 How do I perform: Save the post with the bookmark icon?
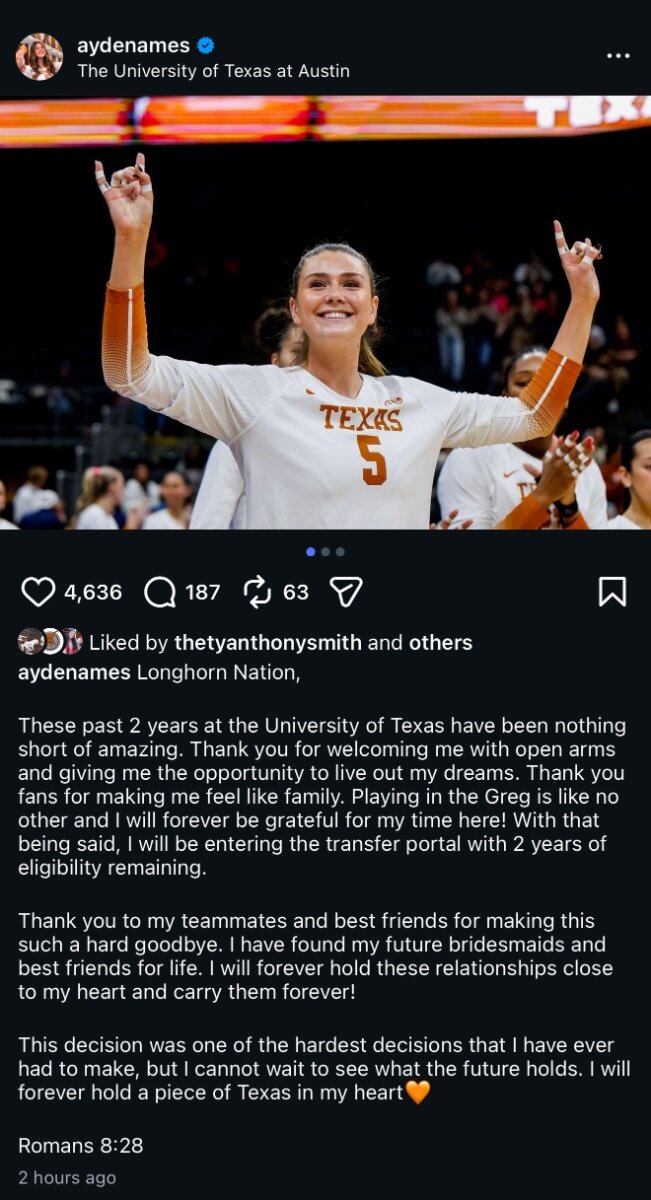[x=612, y=592]
